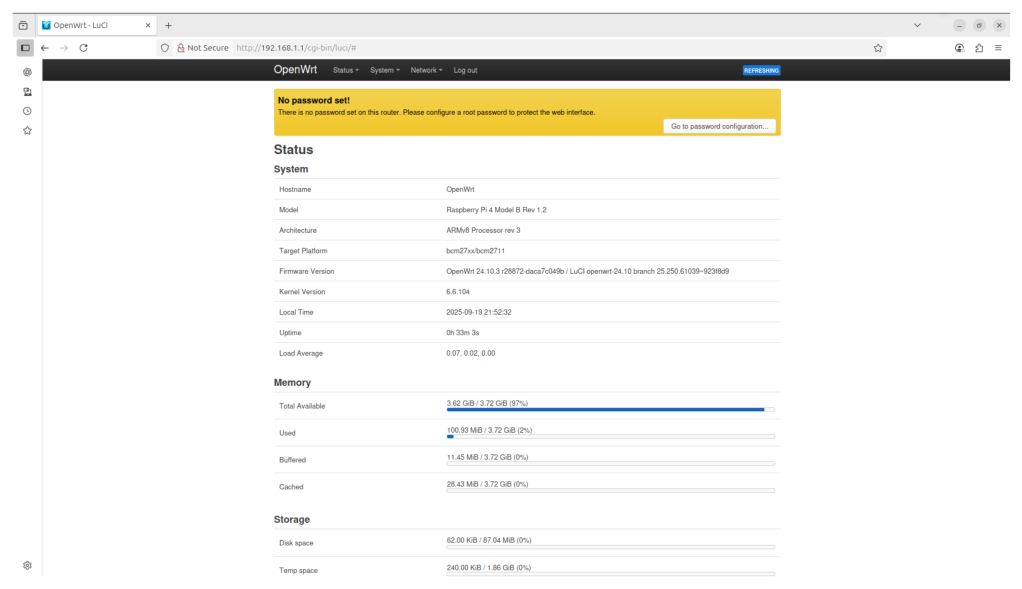Screen dimensions: 1022x589
Task: Click Go to password configuration button
Action: (x=719, y=126)
